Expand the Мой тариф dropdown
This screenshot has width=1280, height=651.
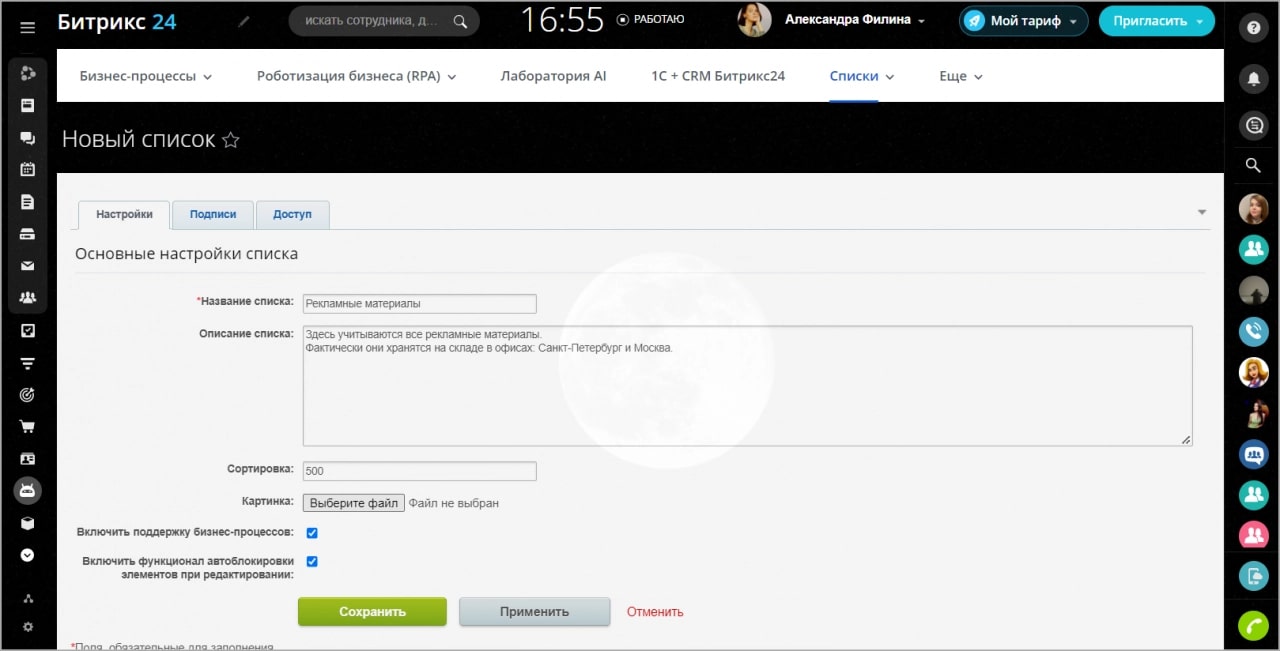1024,21
